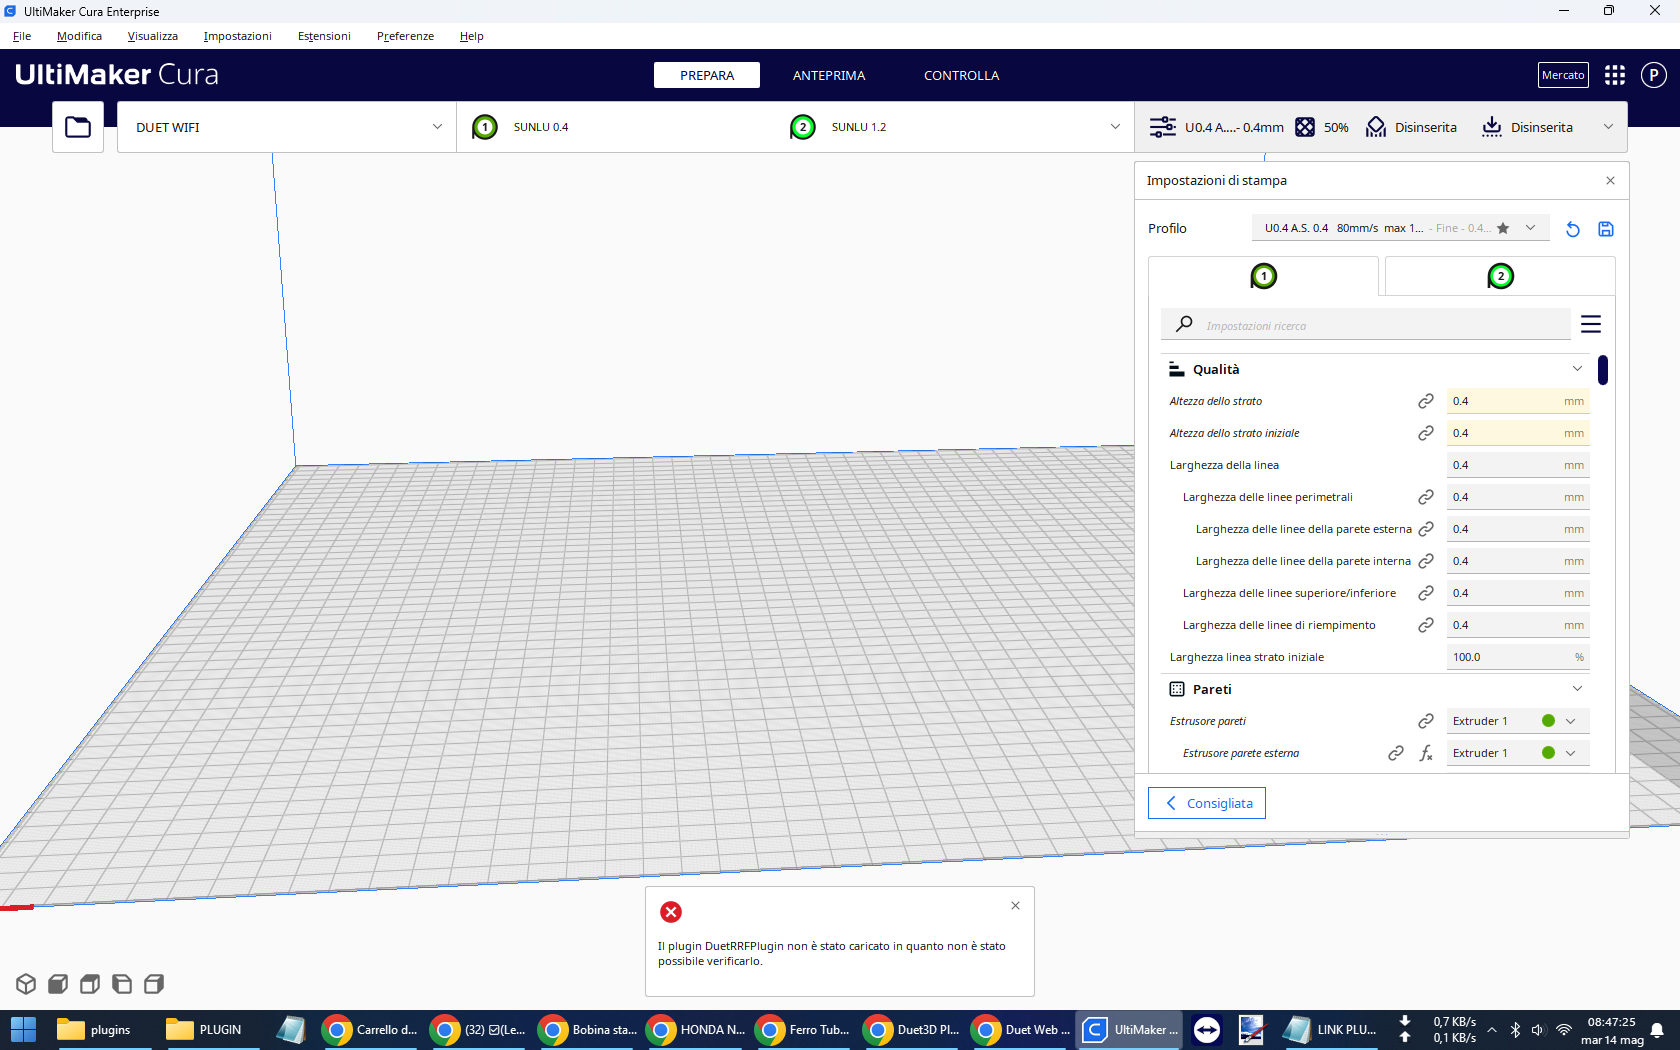Screen dimensions: 1680x1050
Task: Collapse the Qualità settings section
Action: (1577, 369)
